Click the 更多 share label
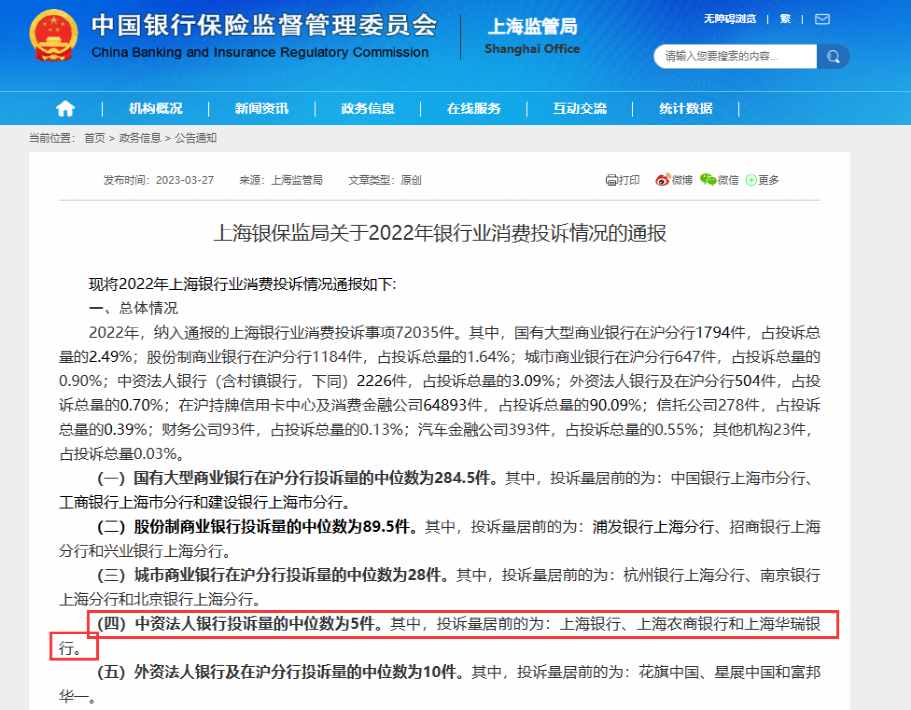The height and width of the screenshot is (710, 911). click(768, 180)
